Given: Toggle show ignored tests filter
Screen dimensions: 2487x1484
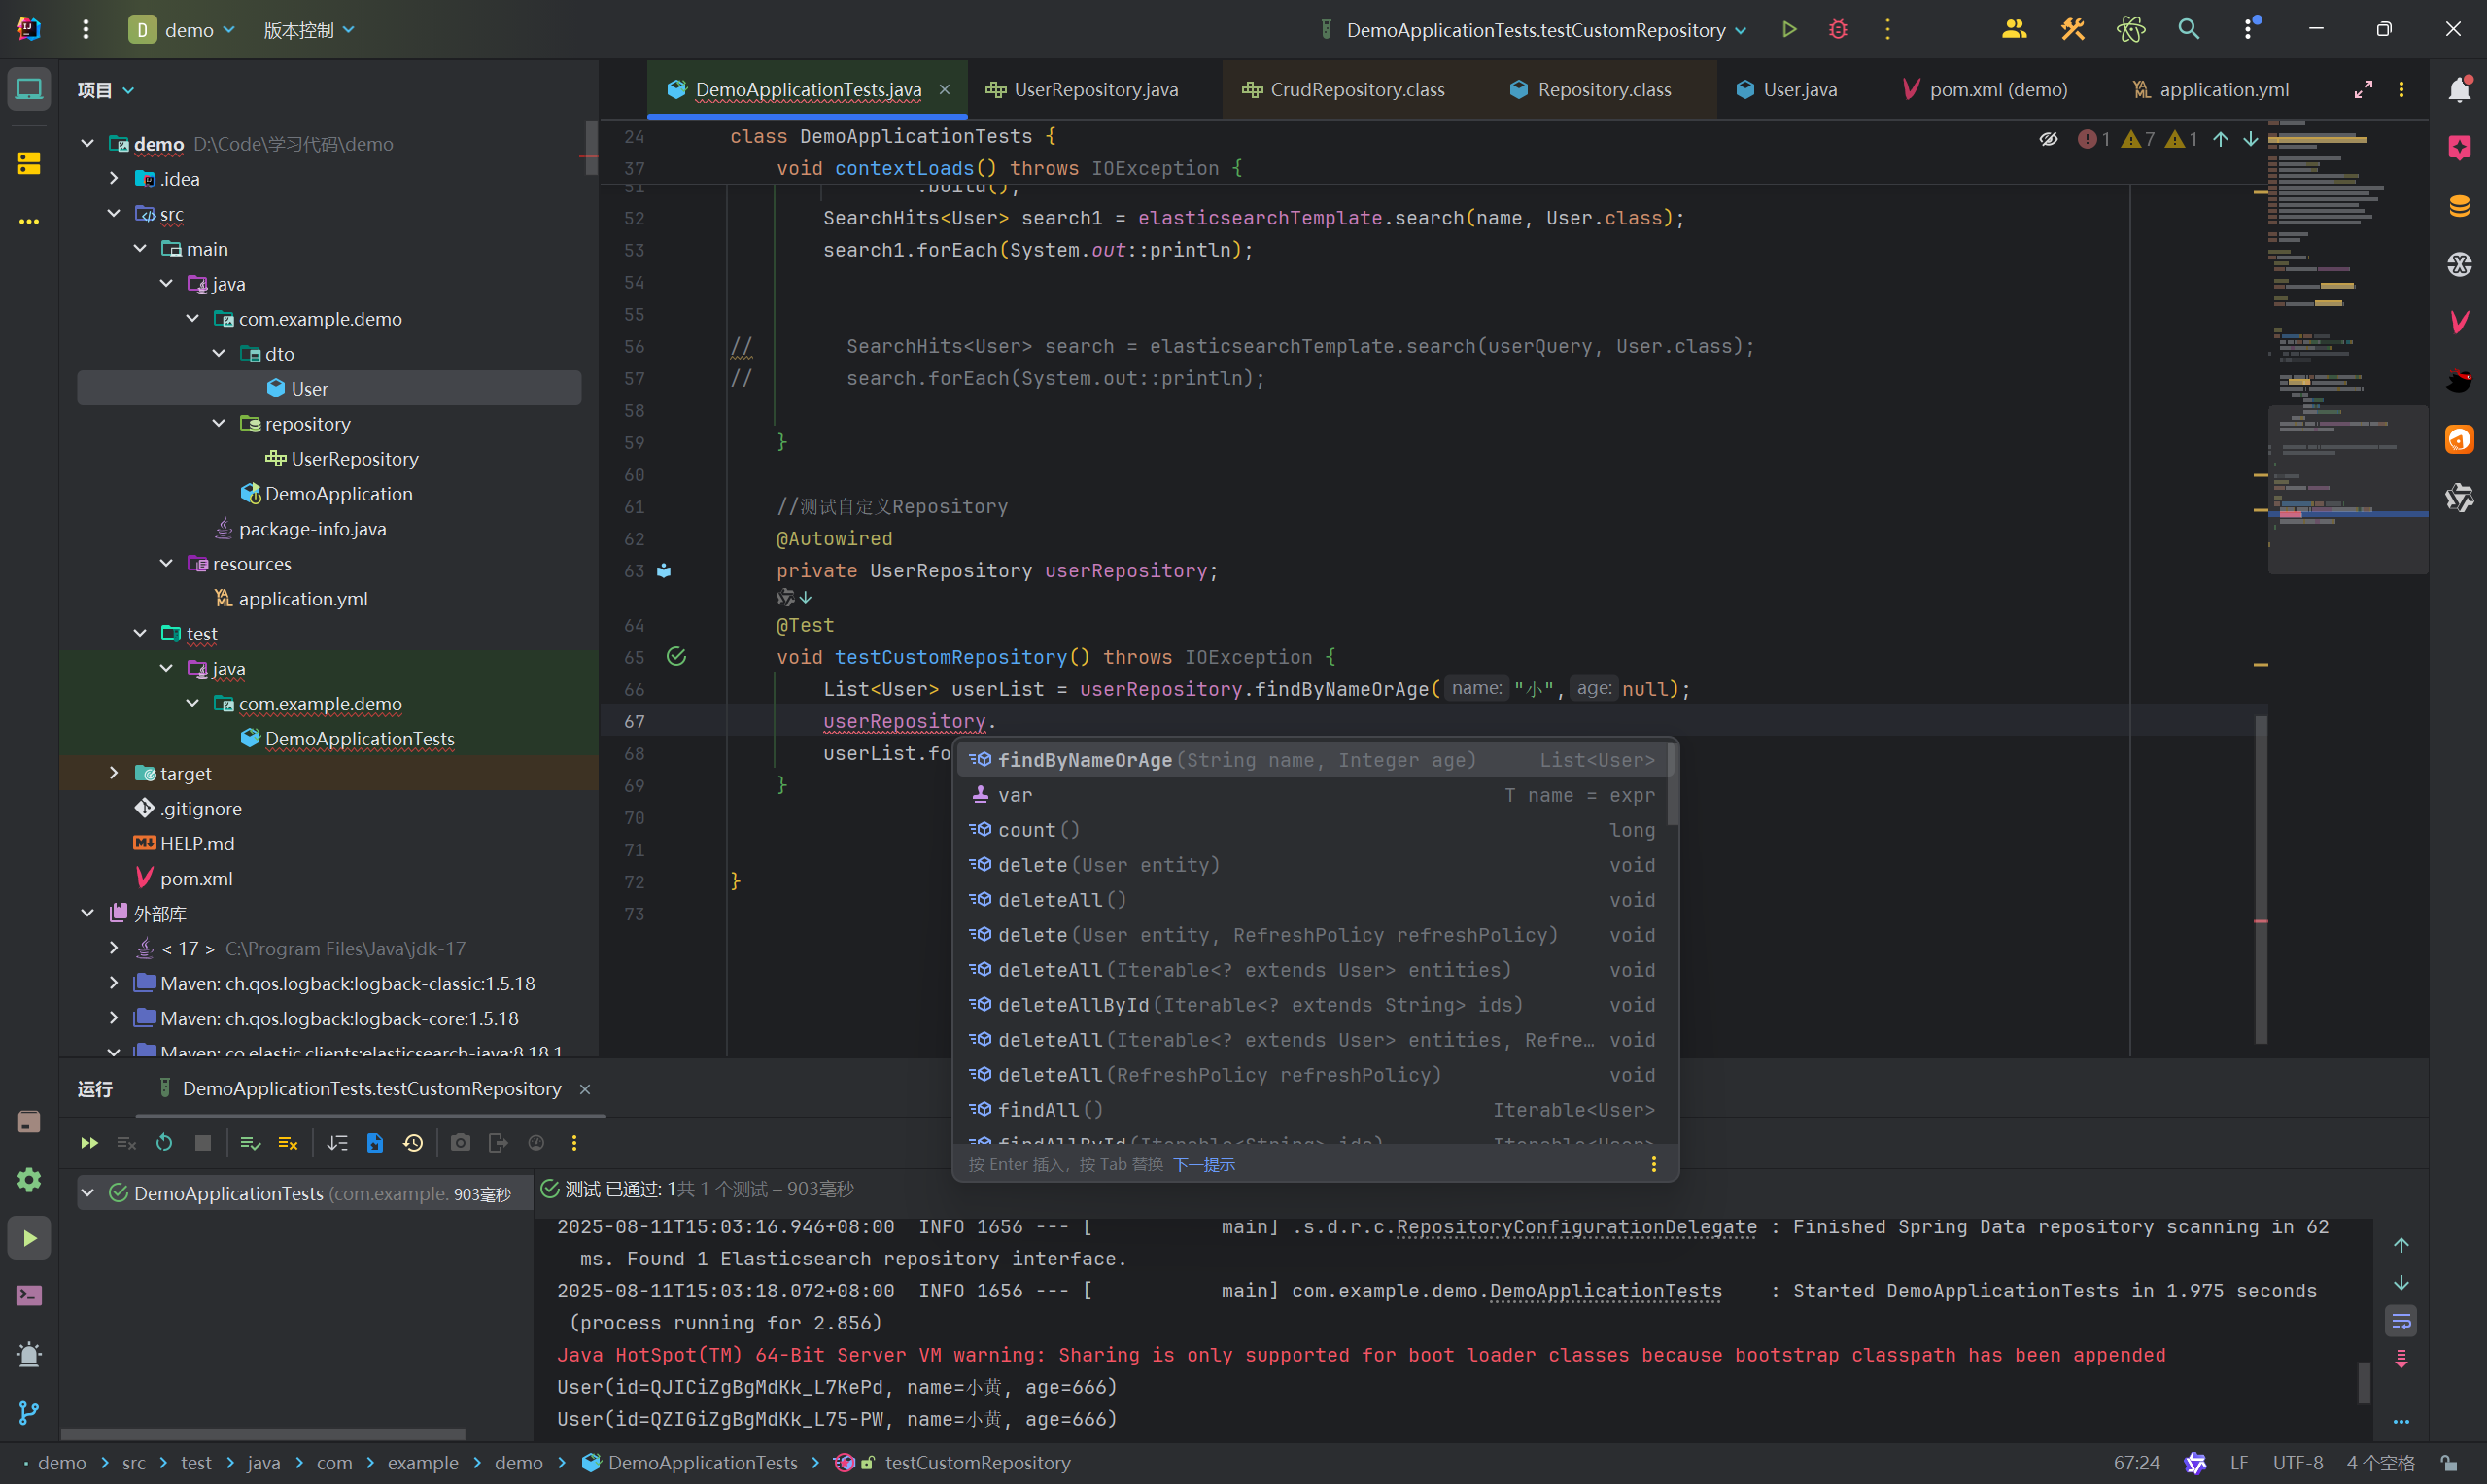Looking at the screenshot, I should pos(288,1143).
